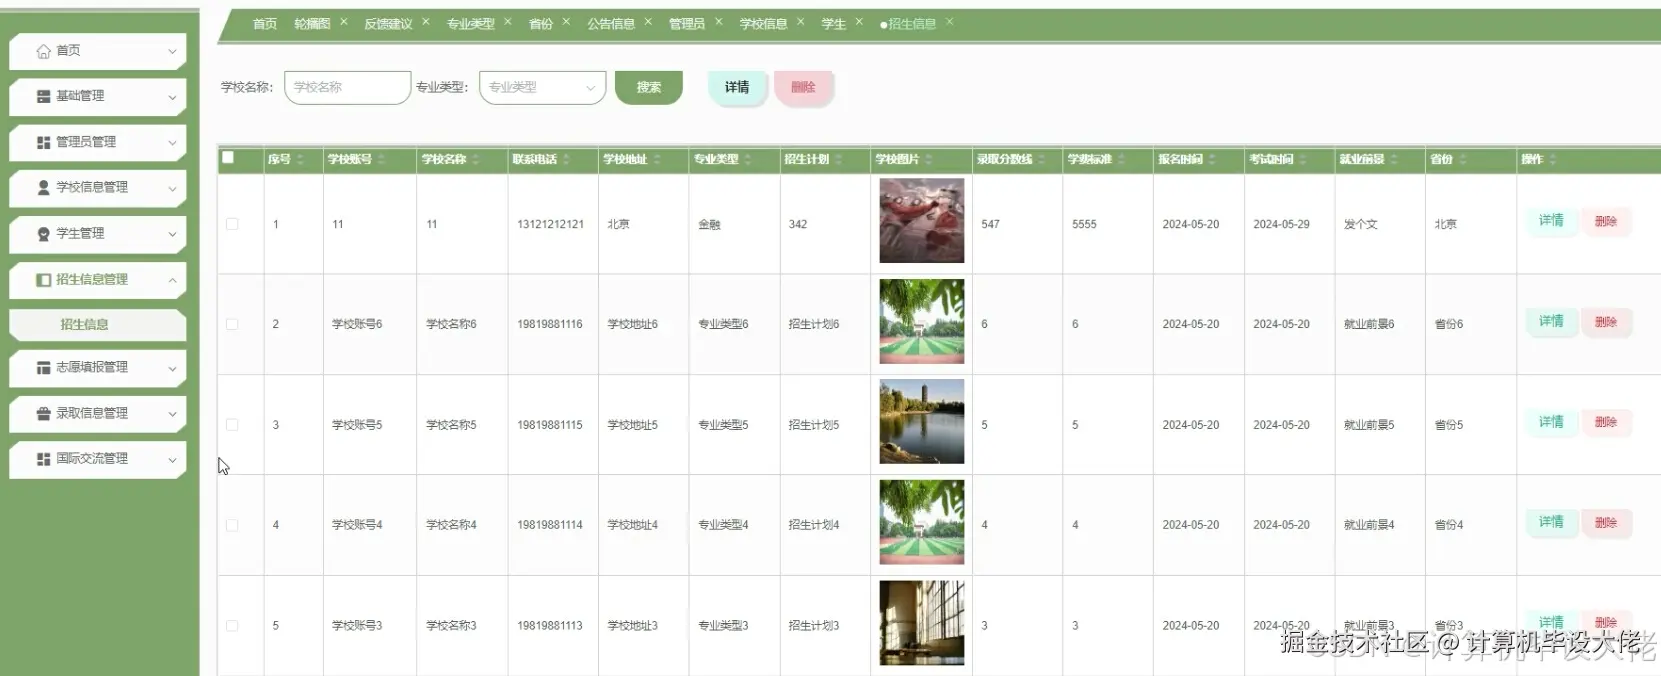Screen dimensions: 1661x676
Task: Collapse the 招生信息管理 menu chevron
Action: (x=172, y=280)
